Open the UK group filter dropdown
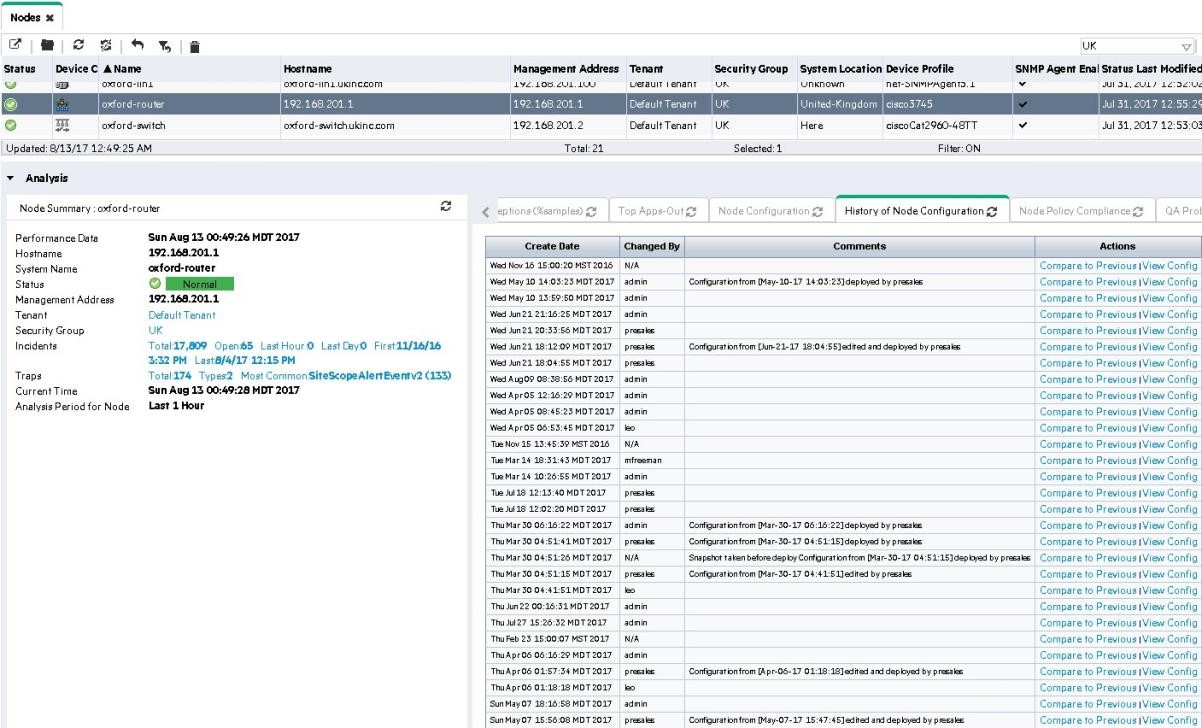 click(x=1188, y=46)
